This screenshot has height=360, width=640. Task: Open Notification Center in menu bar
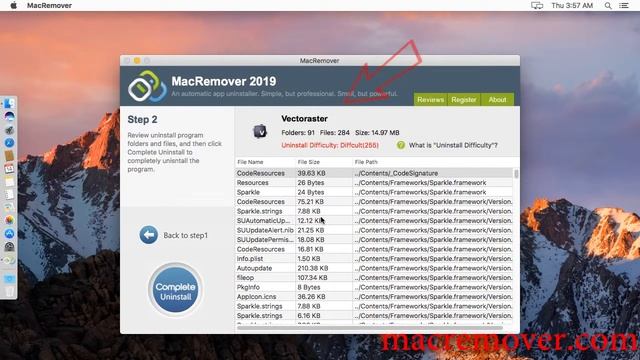[x=624, y=5]
